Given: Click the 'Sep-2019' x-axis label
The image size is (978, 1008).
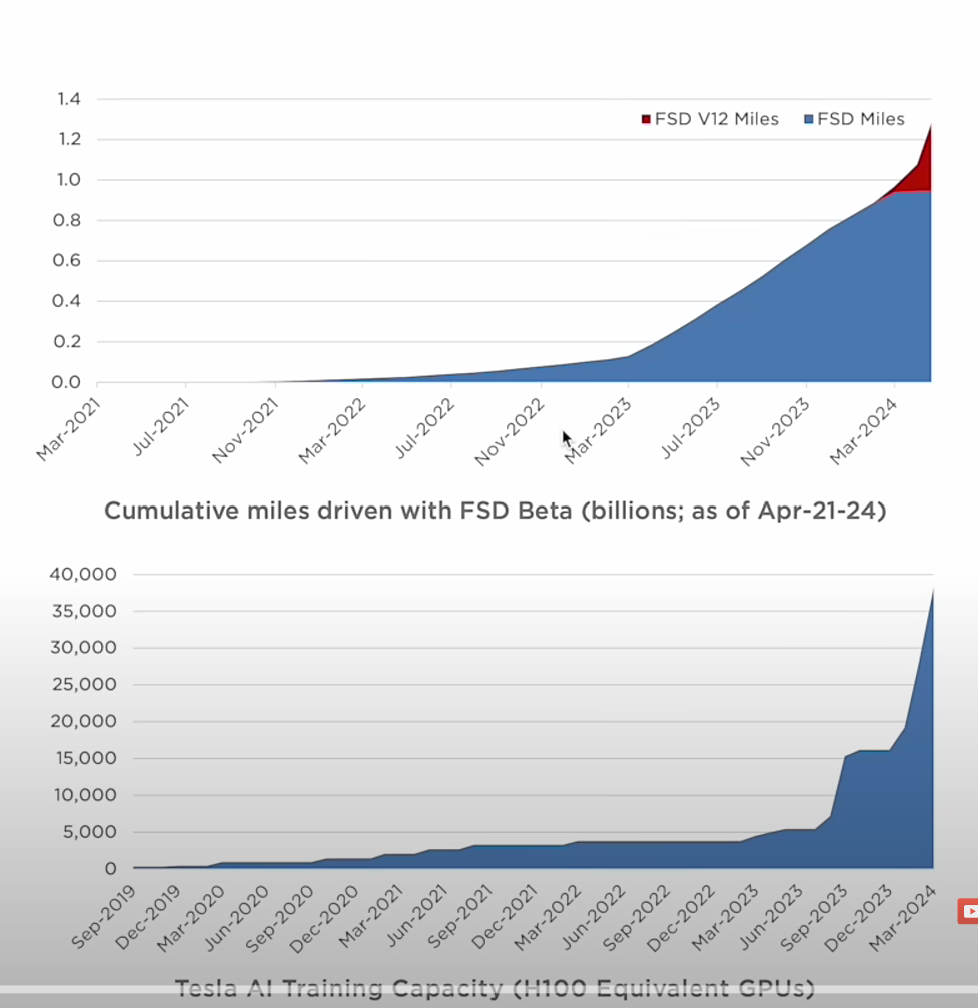Looking at the screenshot, I should (103, 917).
